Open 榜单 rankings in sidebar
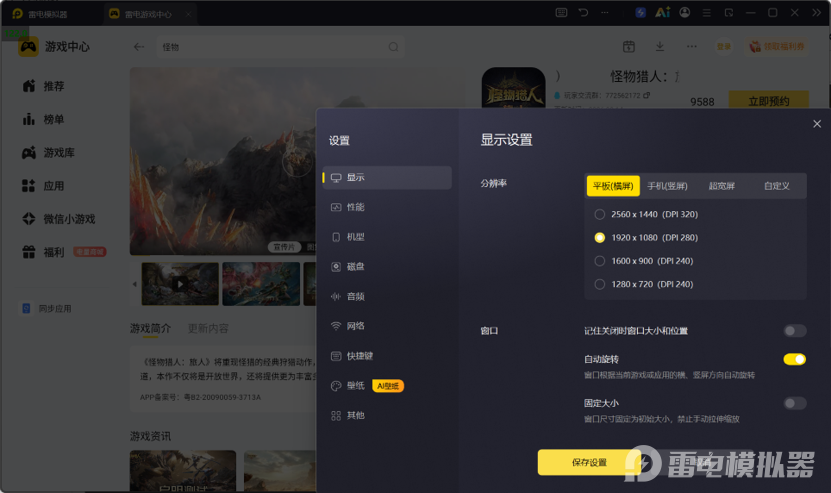Viewport: 831px width, 493px height. click(x=43, y=119)
